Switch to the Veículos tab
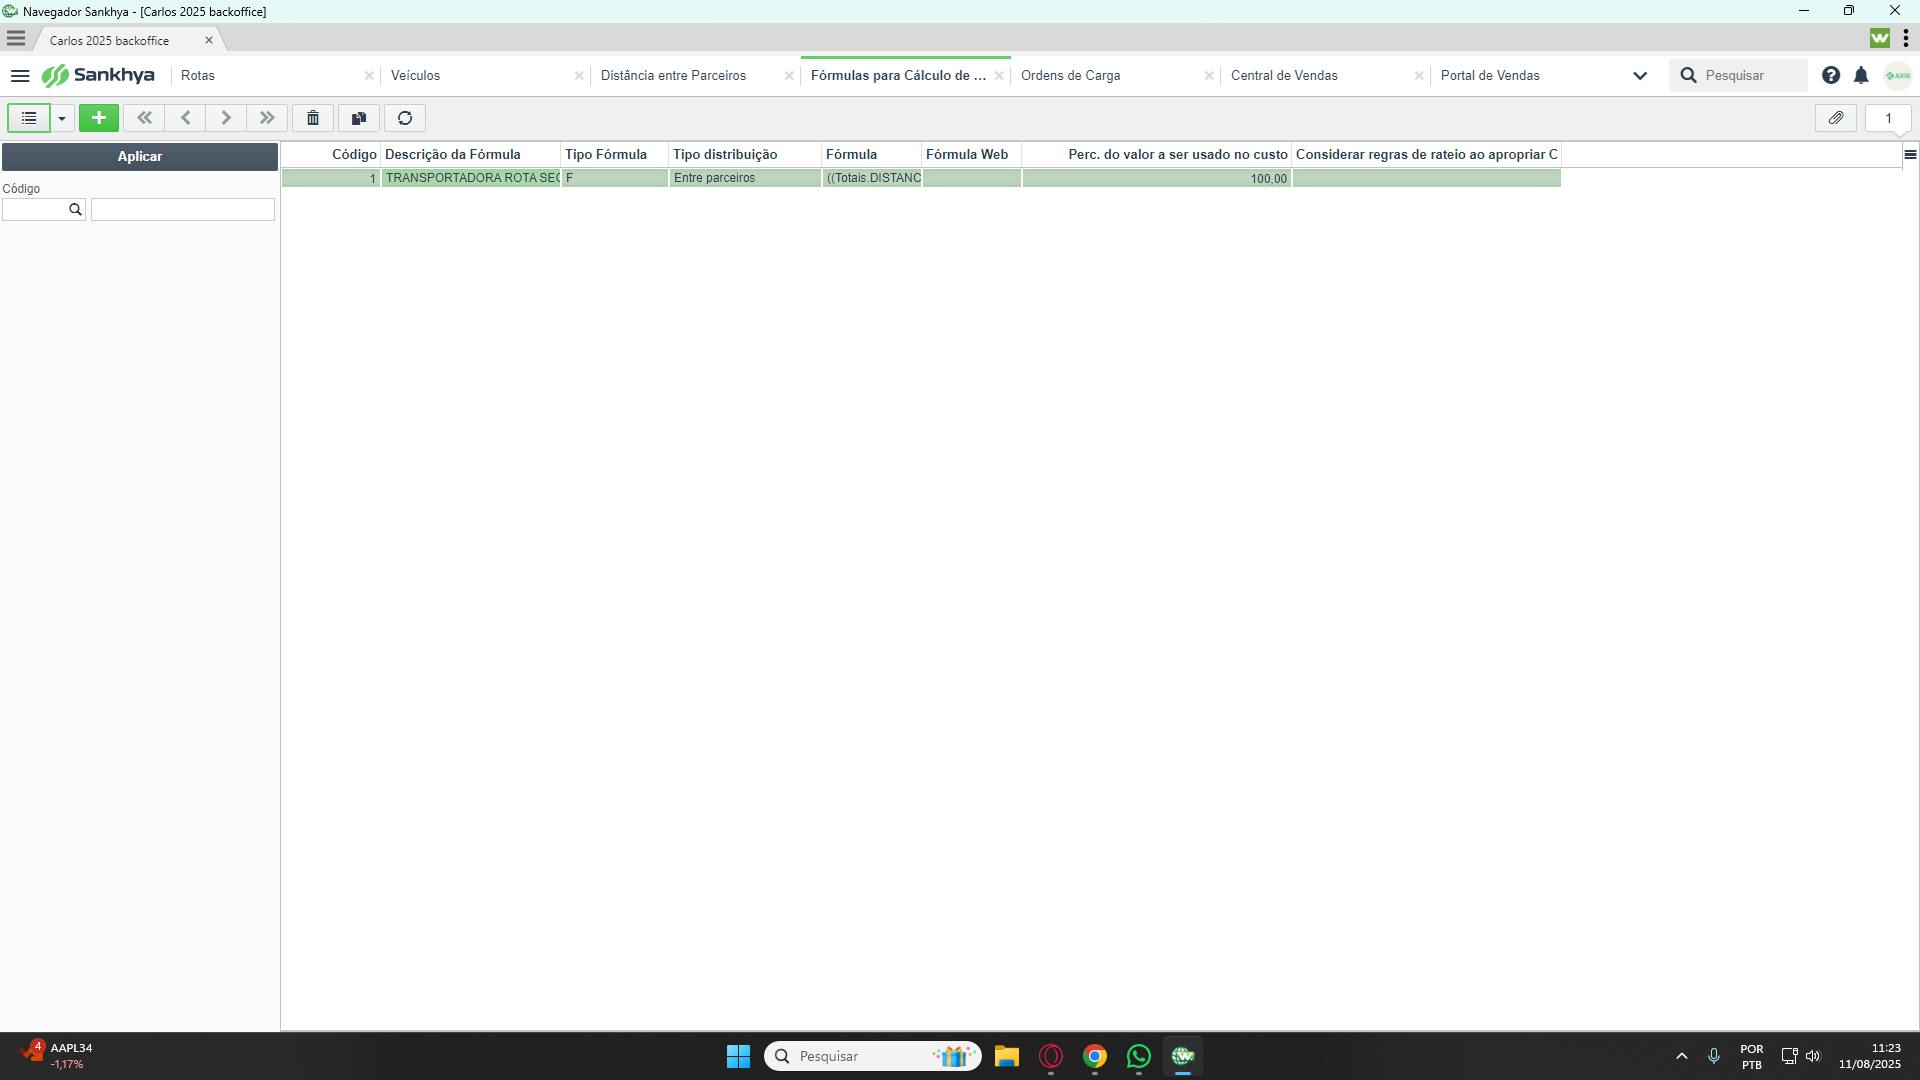The width and height of the screenshot is (1920, 1080). point(415,76)
